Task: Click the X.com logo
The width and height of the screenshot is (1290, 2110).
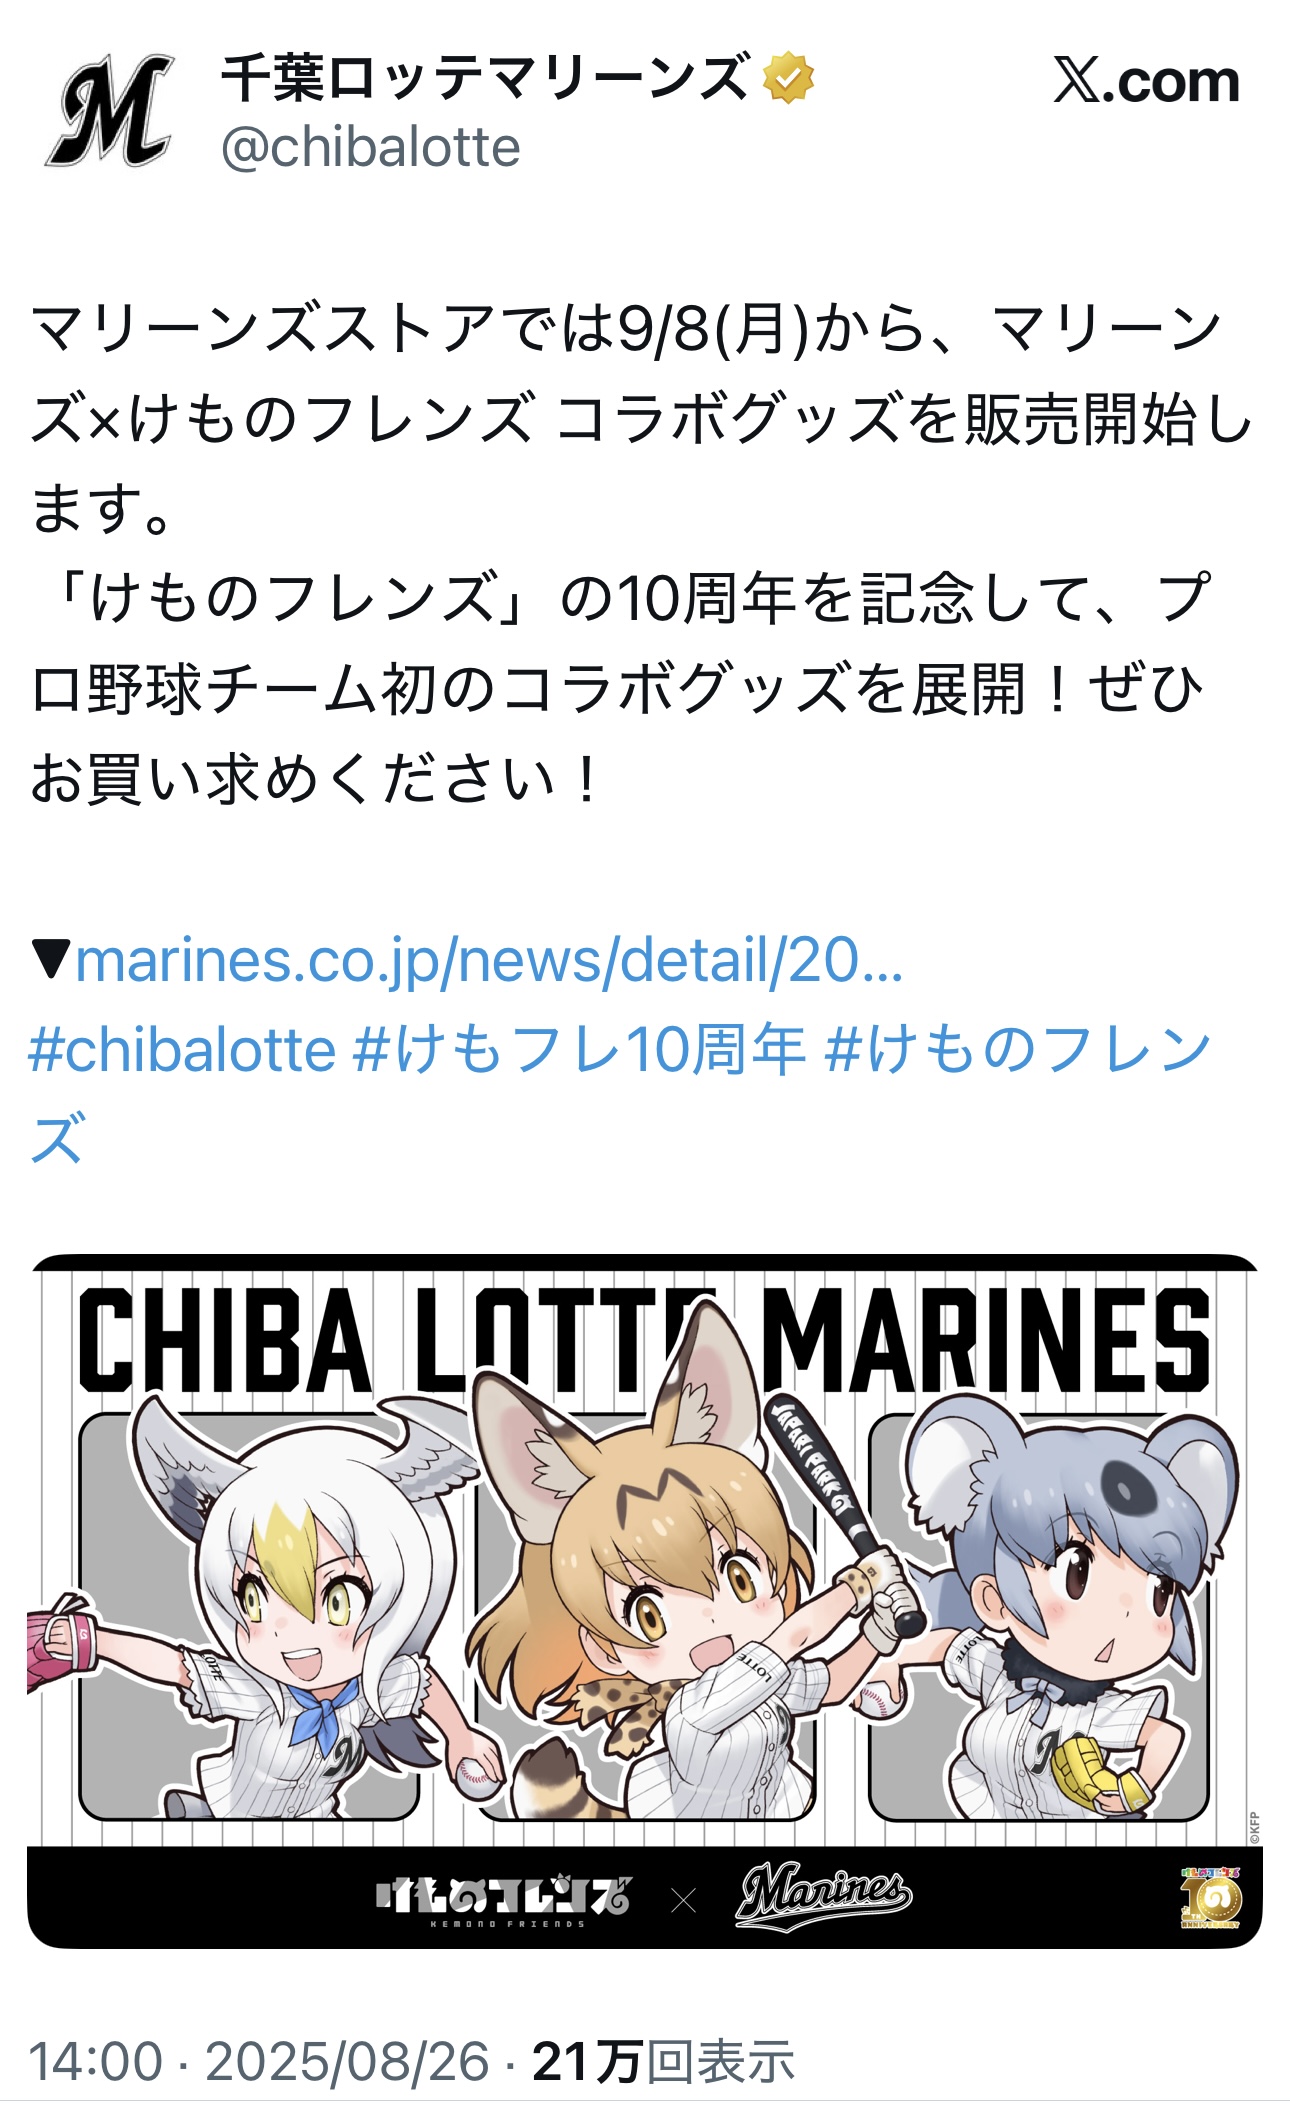Action: 1146,81
